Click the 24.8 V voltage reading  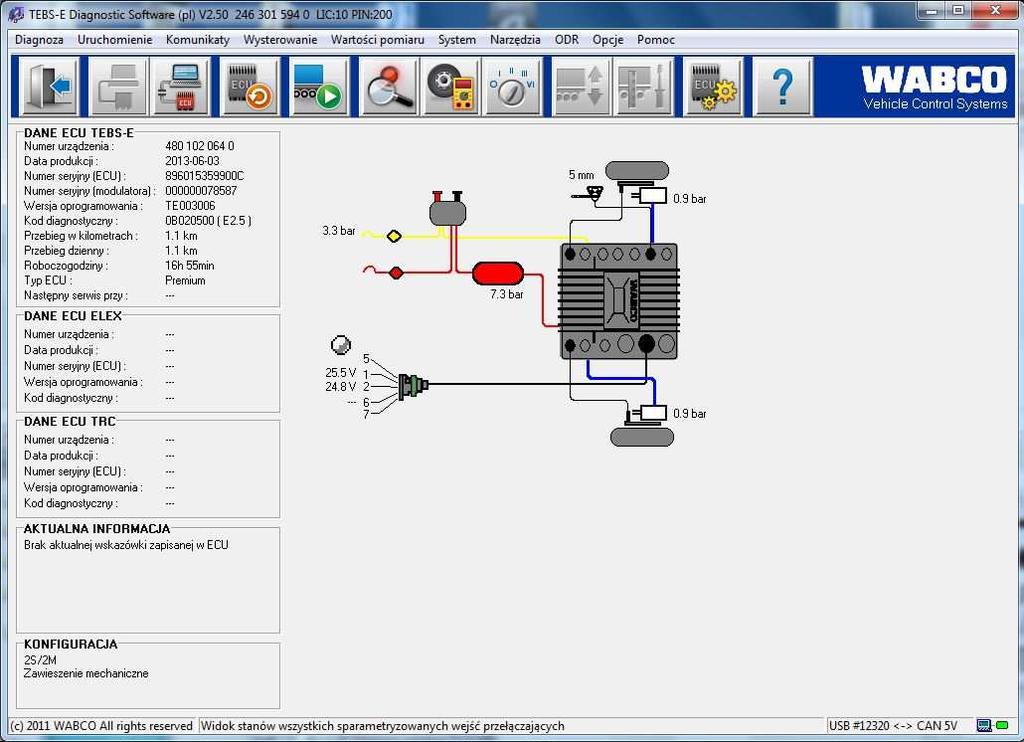(x=341, y=387)
